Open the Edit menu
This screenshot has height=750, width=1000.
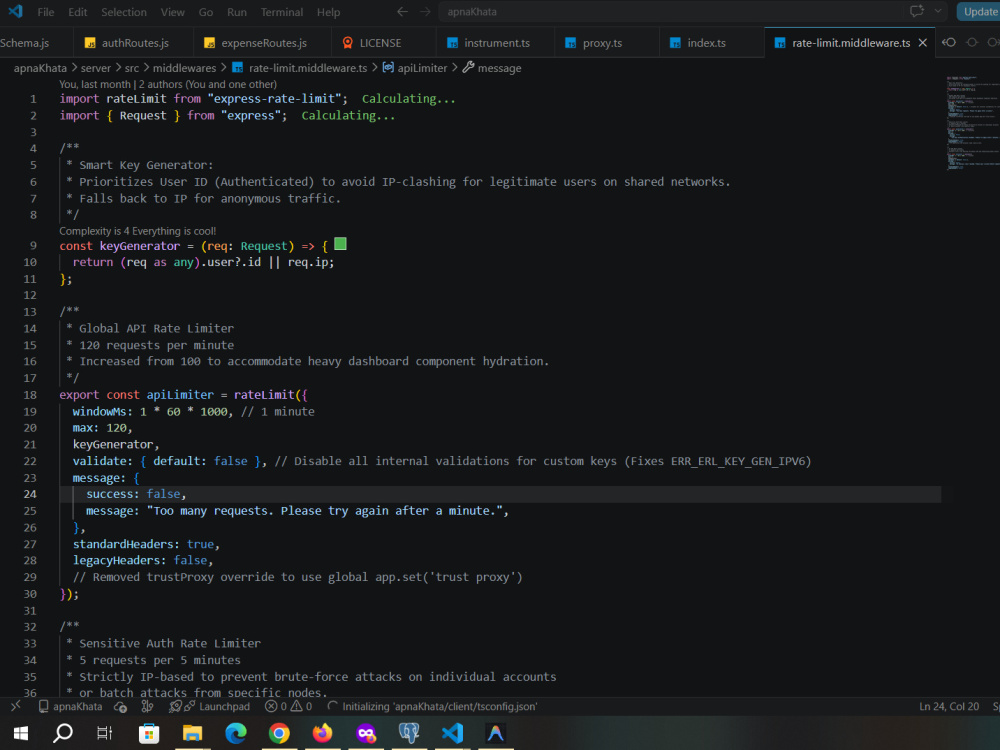tap(78, 12)
